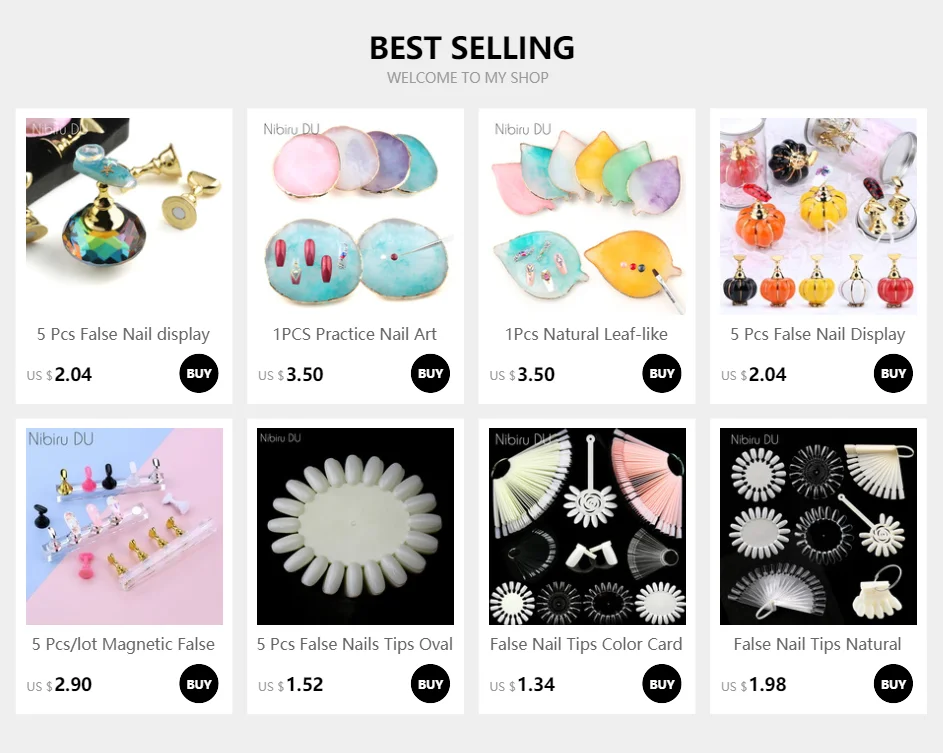Open the pumpkin nail holder product image
Viewport: 943px width, 753px height.
819,216
